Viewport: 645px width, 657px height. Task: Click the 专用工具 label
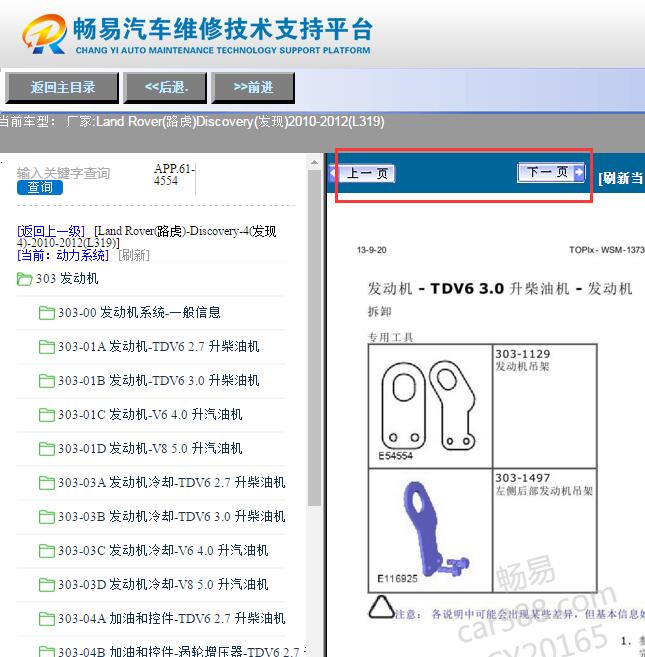[x=391, y=337]
